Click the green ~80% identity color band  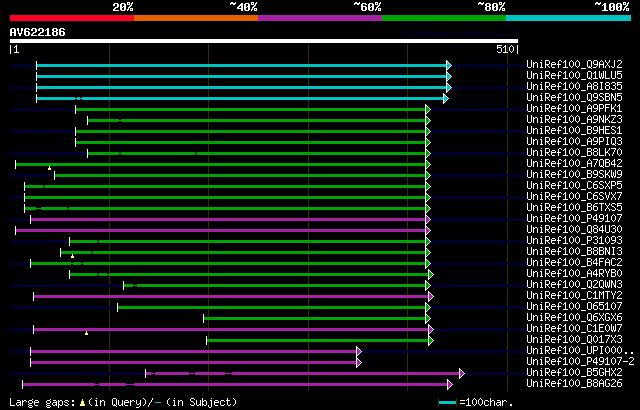pos(444,18)
